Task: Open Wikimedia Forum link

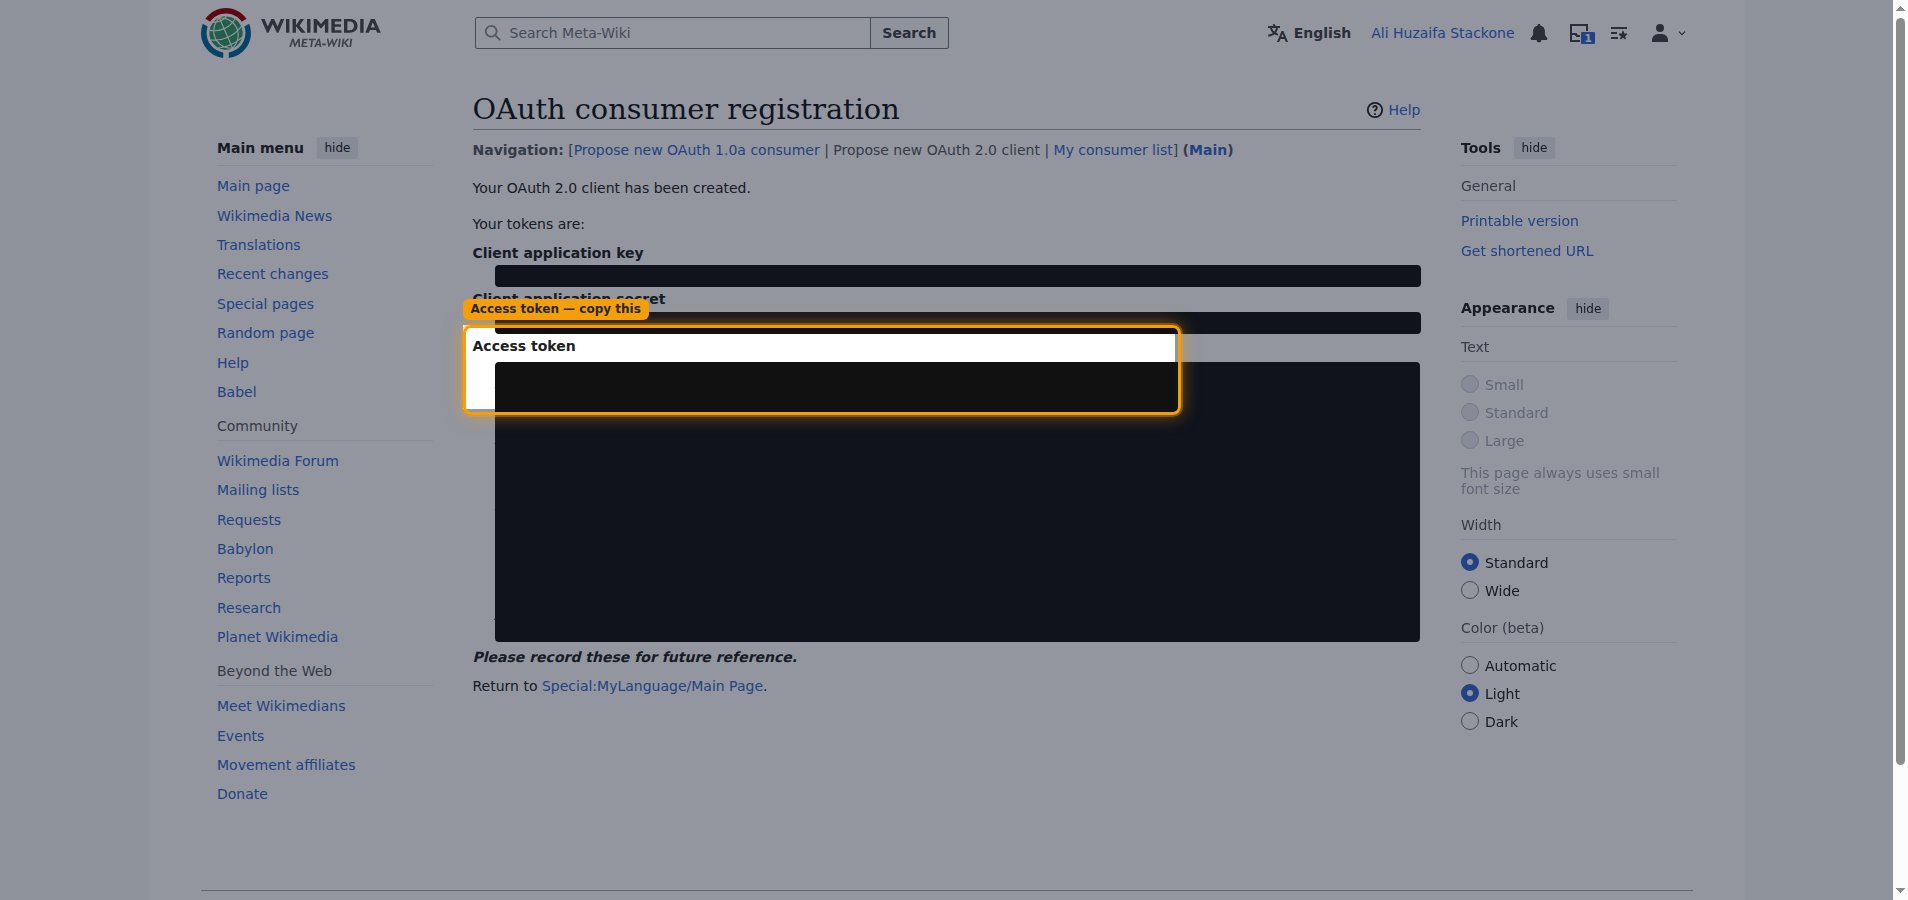Action: coord(277,461)
